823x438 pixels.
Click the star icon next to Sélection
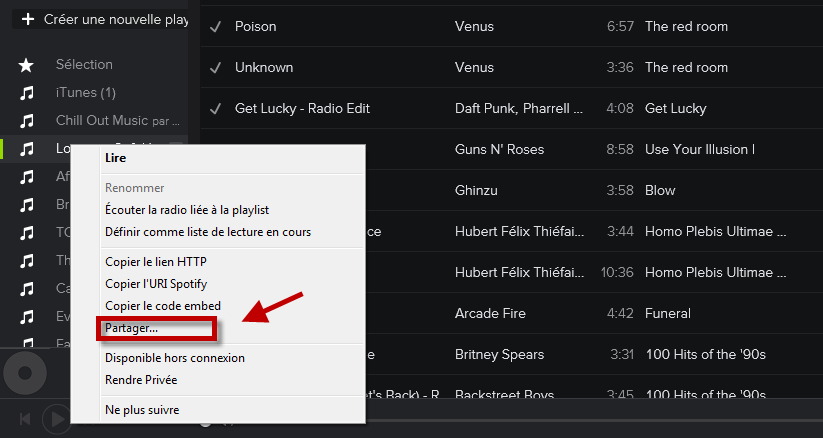pos(27,65)
